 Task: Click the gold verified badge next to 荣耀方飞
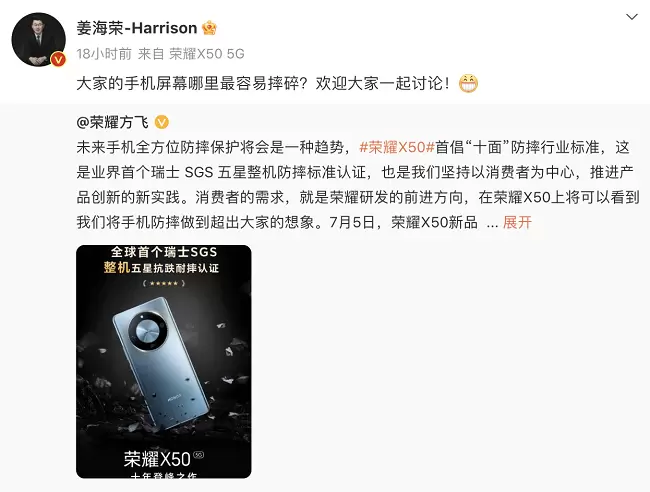tap(162, 123)
